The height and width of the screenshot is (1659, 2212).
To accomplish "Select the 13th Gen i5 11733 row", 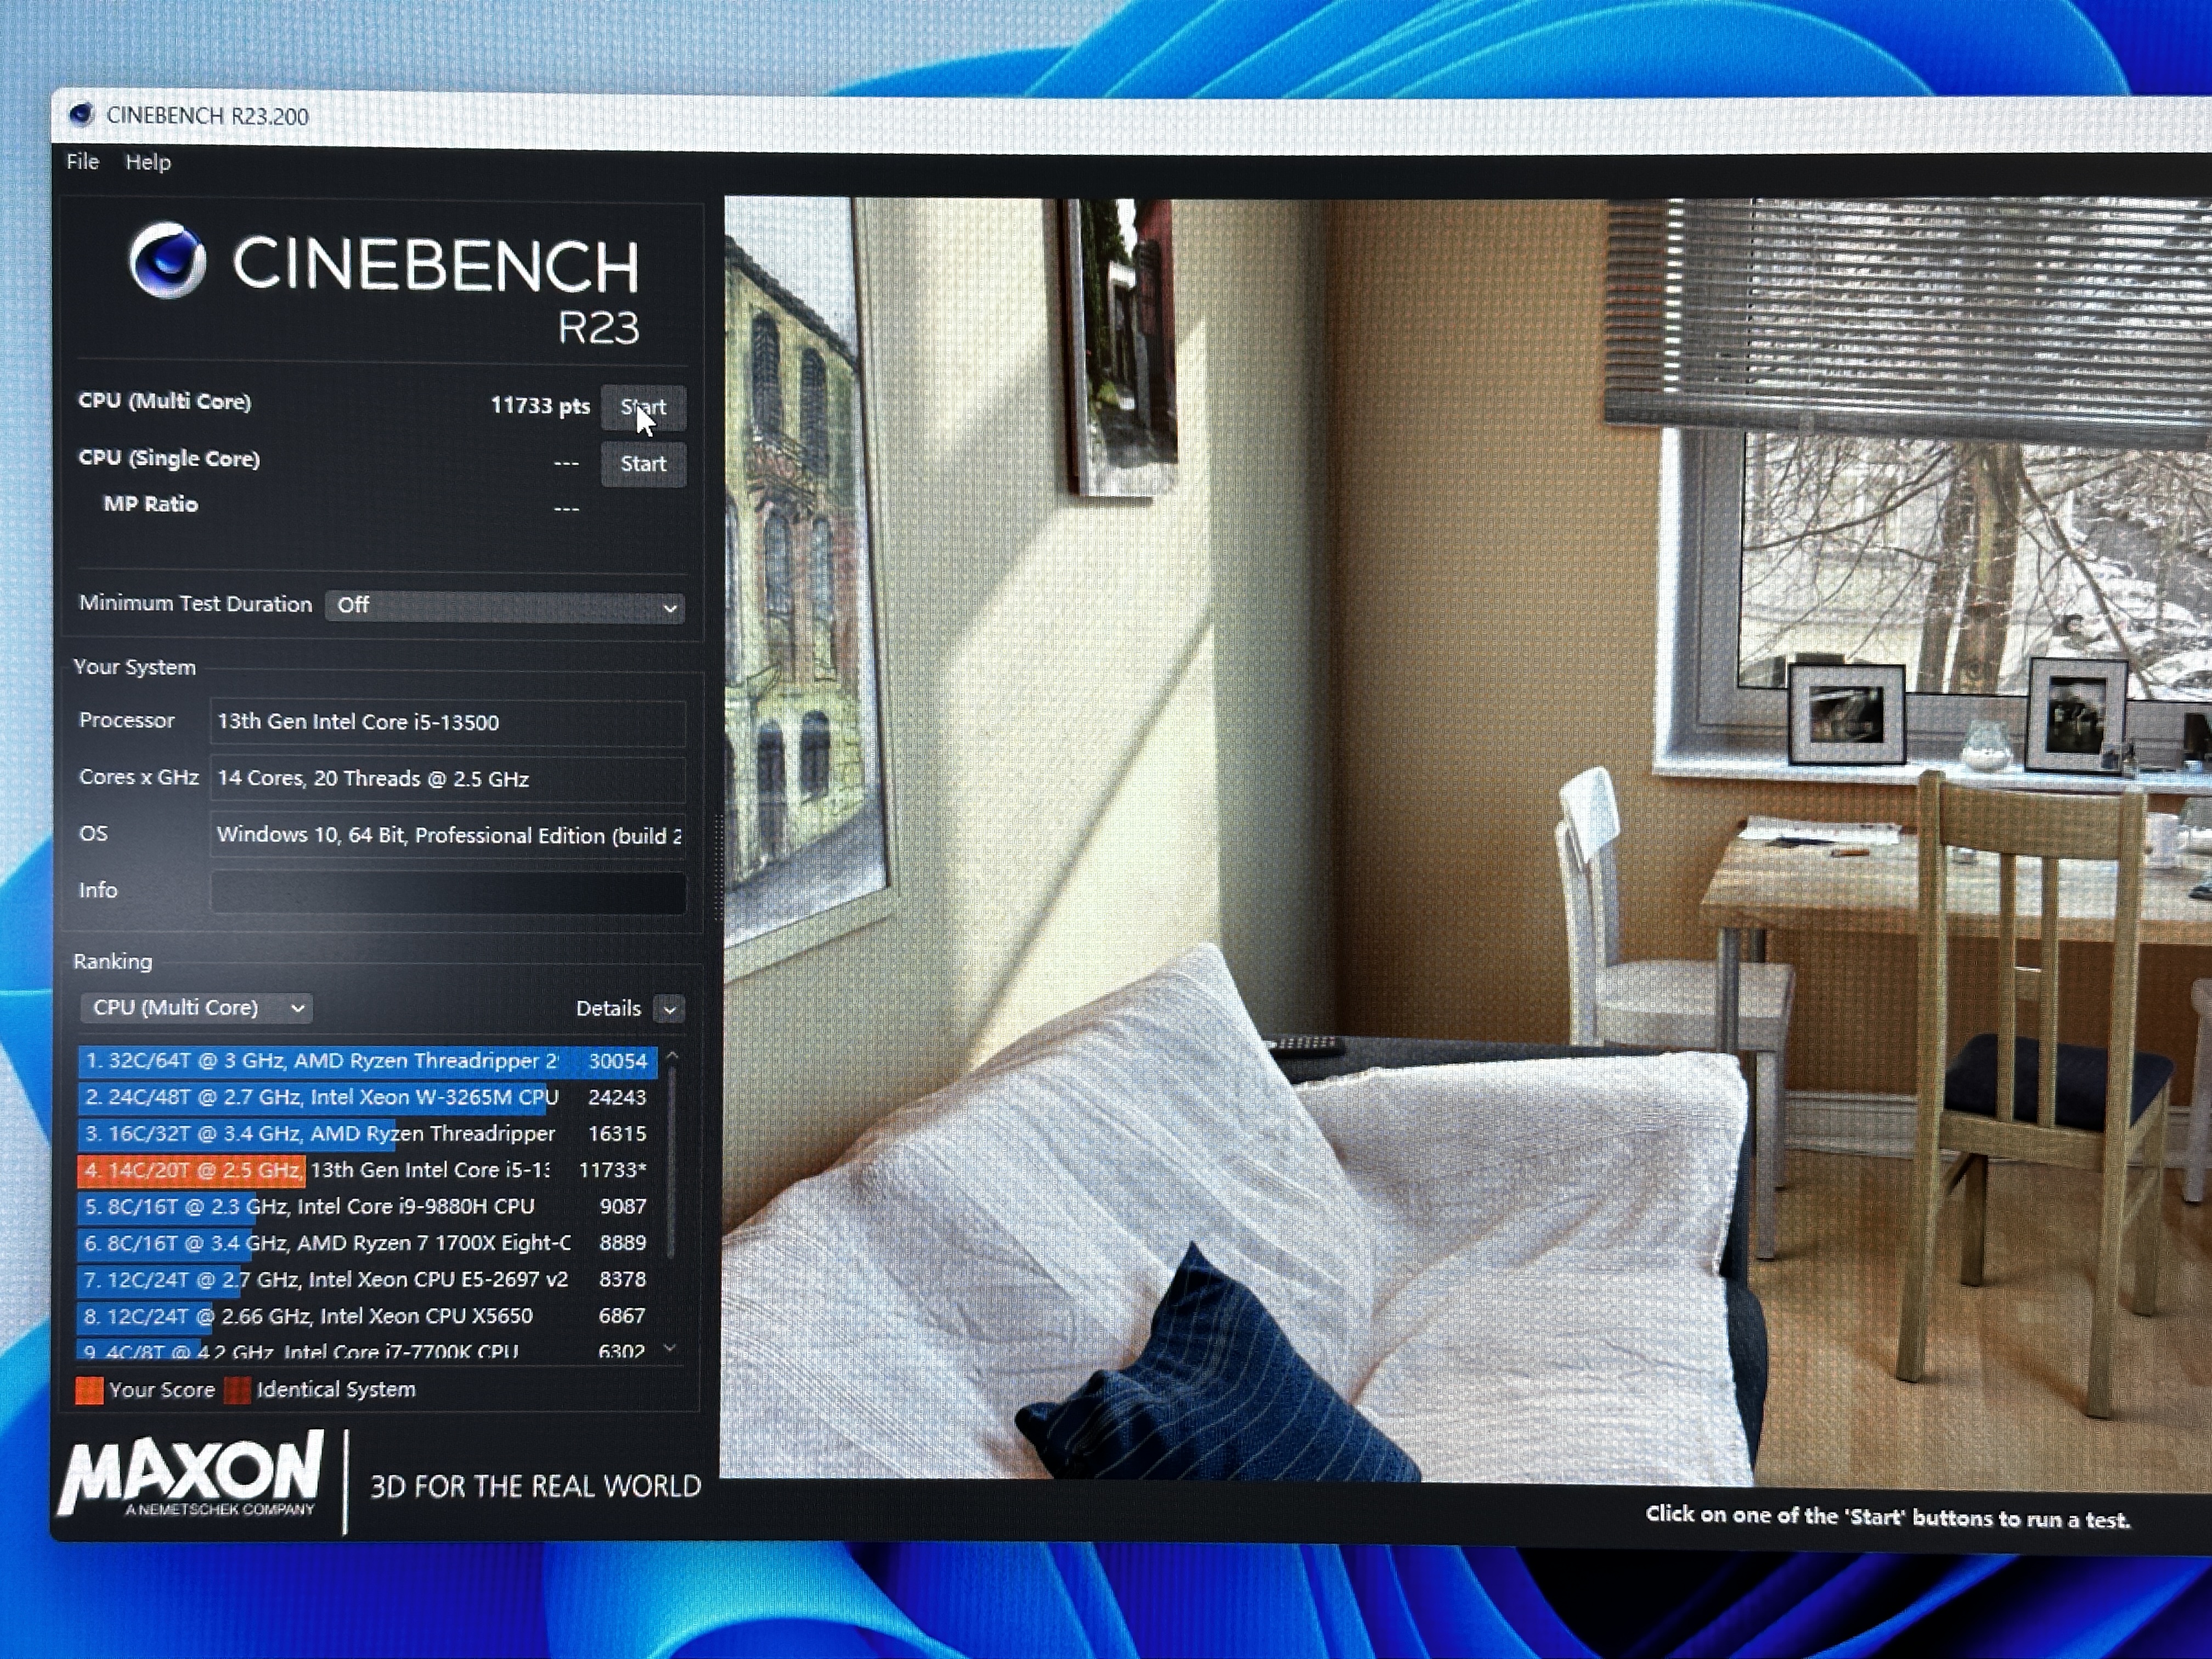I will [367, 1170].
